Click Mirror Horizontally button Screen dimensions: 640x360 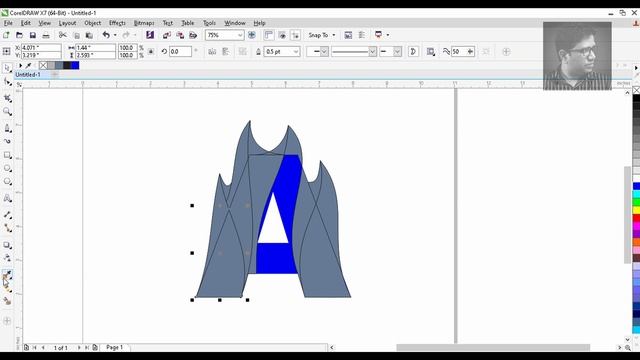212,51
